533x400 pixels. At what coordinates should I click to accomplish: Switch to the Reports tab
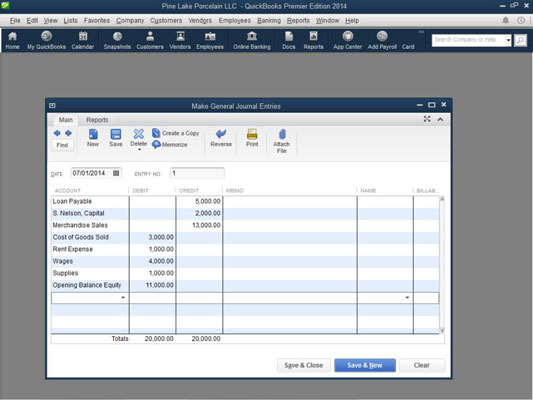(x=97, y=120)
